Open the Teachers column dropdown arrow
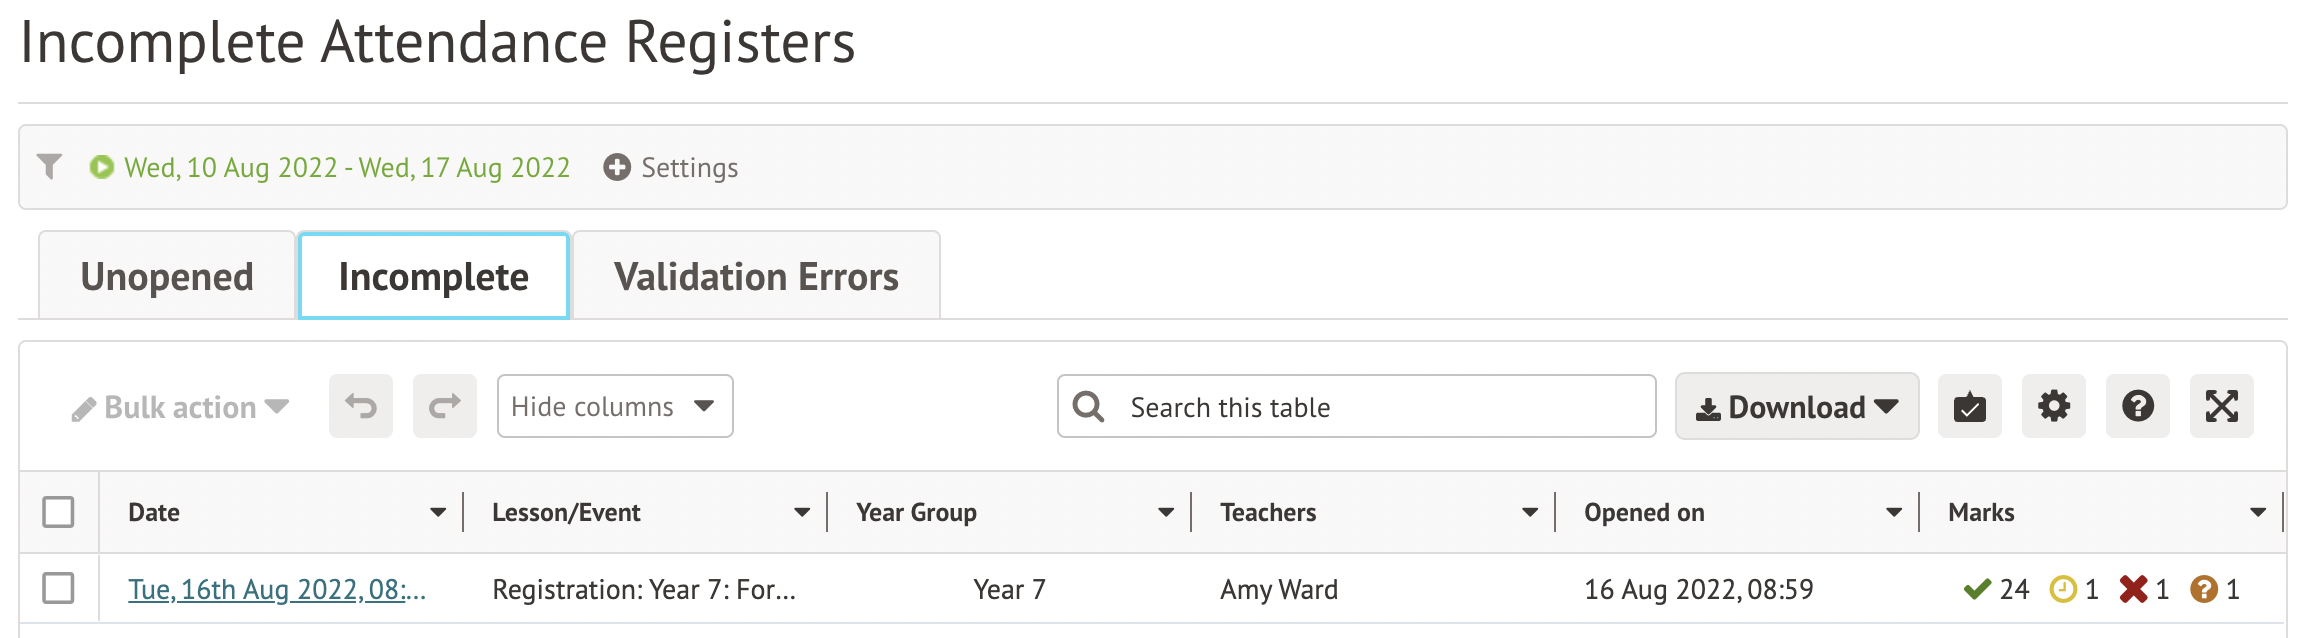Screen dimensions: 2308x638 [x=1530, y=513]
